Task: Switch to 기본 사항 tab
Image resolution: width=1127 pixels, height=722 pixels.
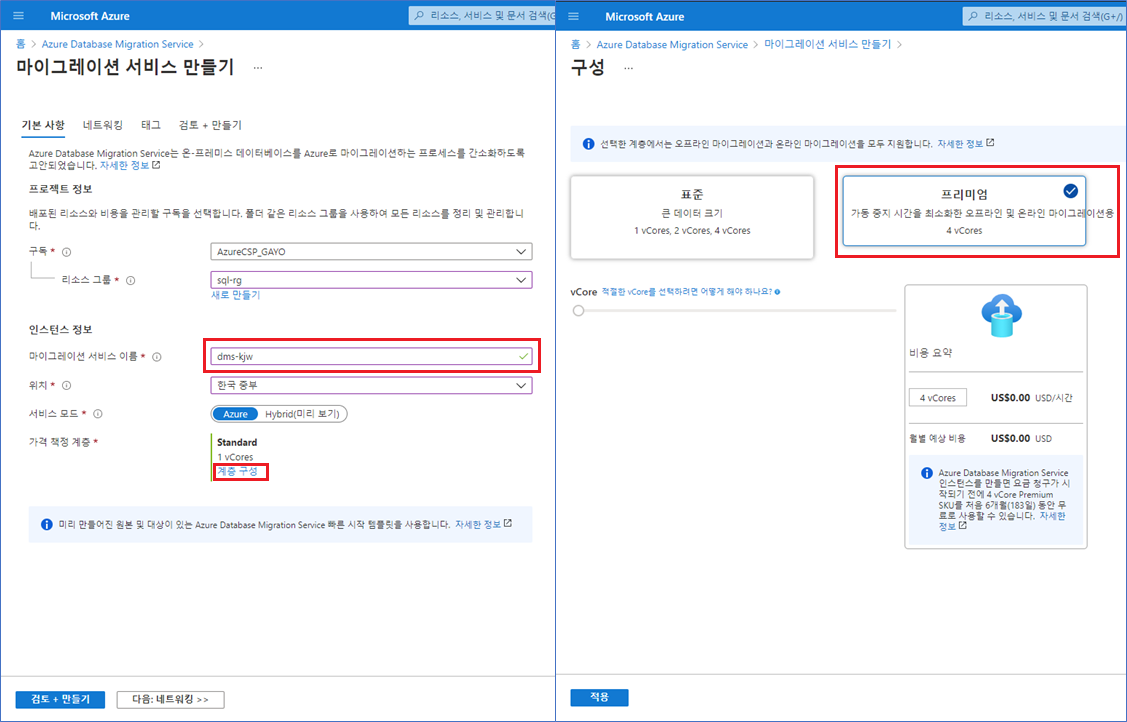Action: pyautogui.click(x=43, y=125)
